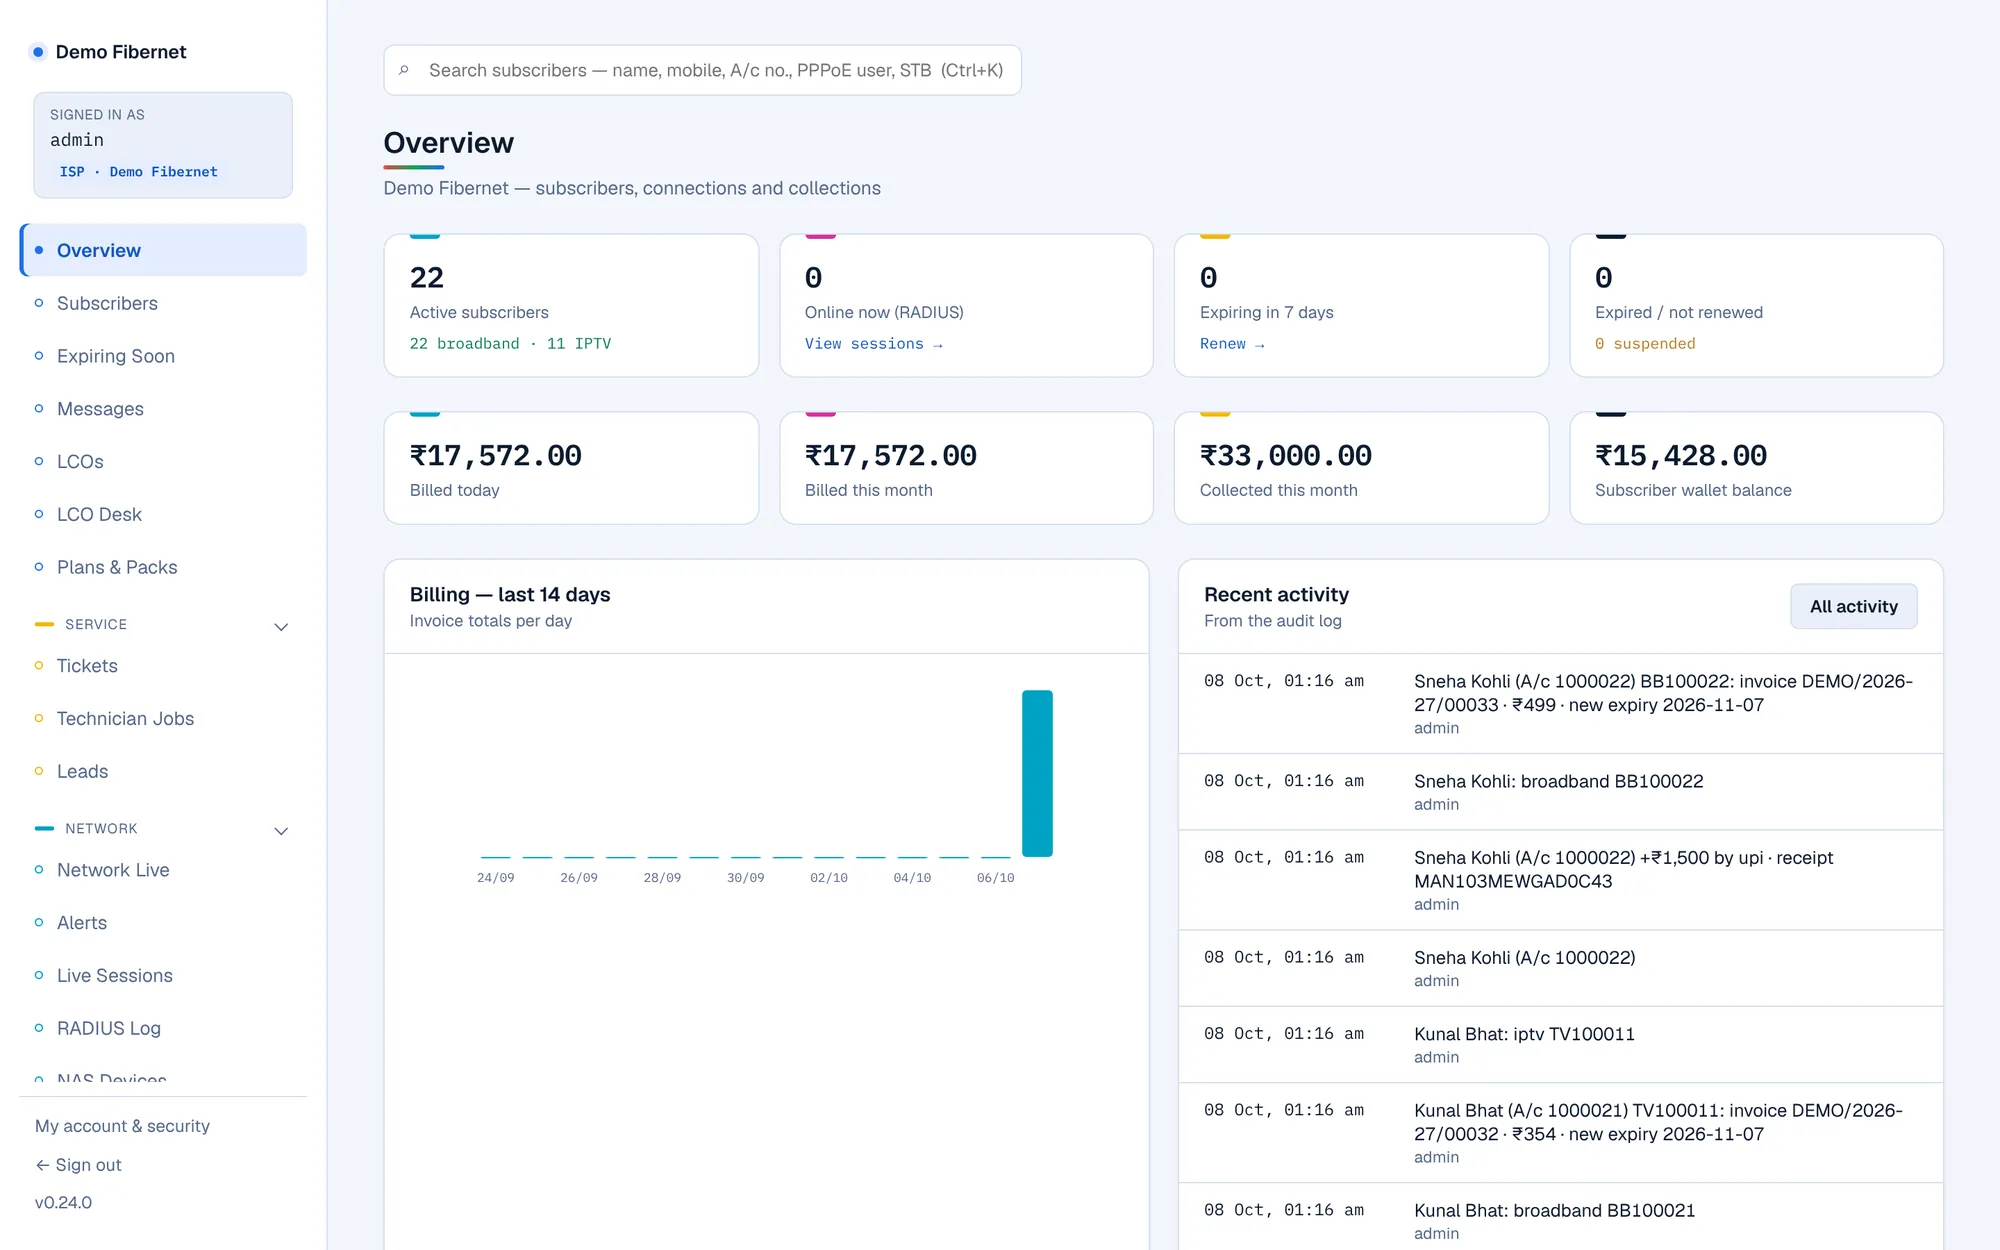The image size is (2000, 1250).
Task: Click 'Billed today' label
Action: pos(454,490)
